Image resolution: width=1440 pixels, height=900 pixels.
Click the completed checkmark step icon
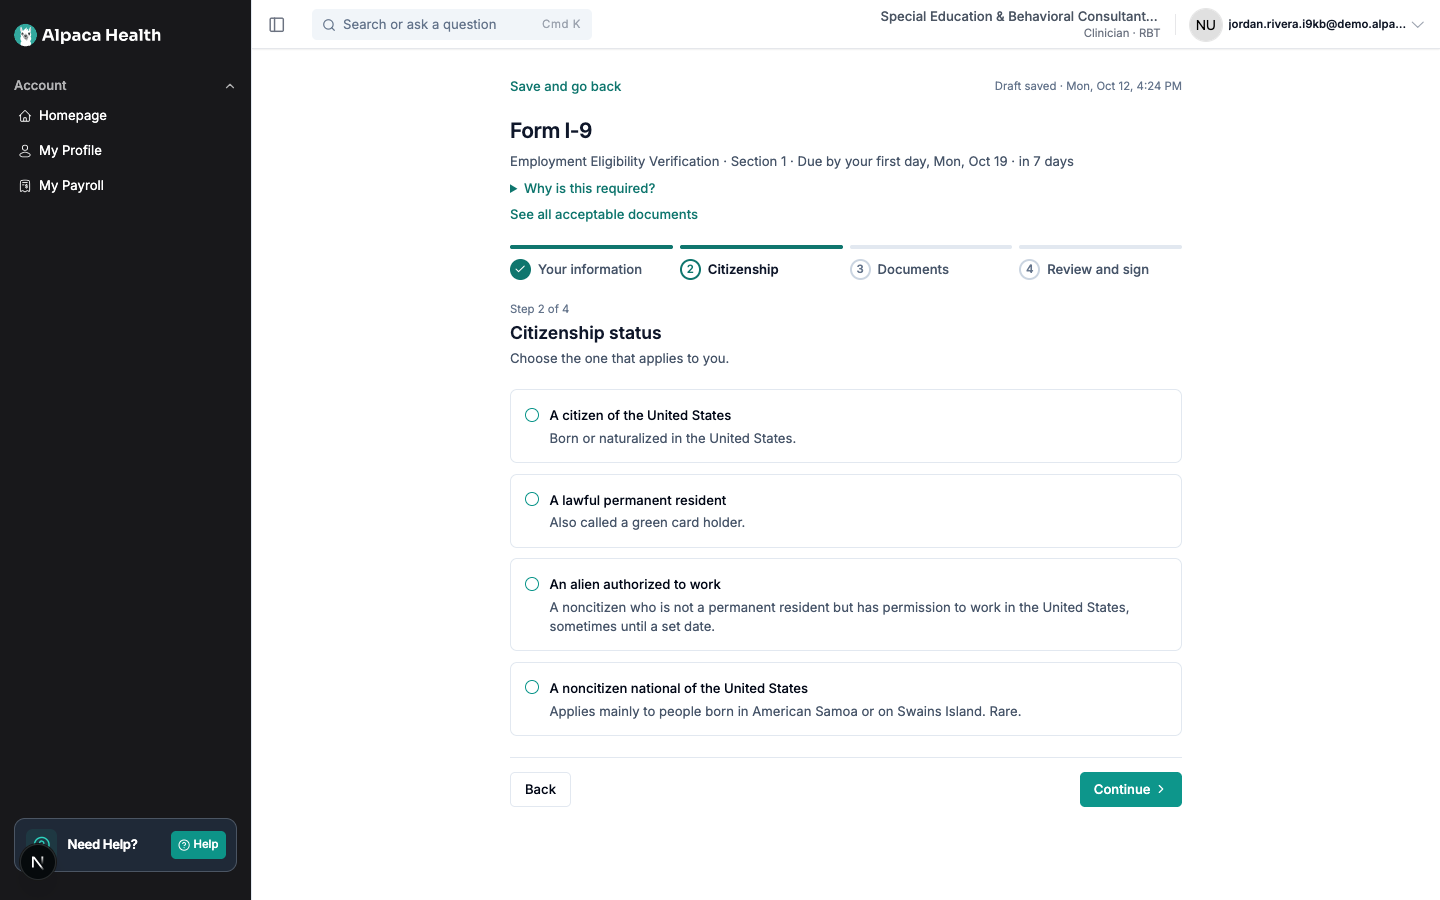520,269
